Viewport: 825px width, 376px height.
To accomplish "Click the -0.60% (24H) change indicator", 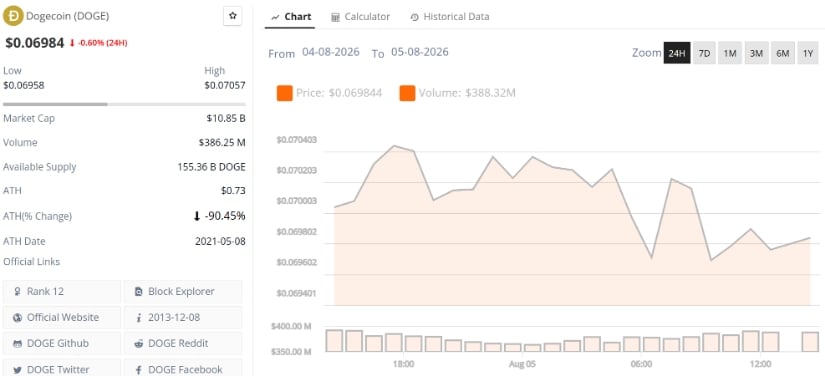I will pos(98,43).
